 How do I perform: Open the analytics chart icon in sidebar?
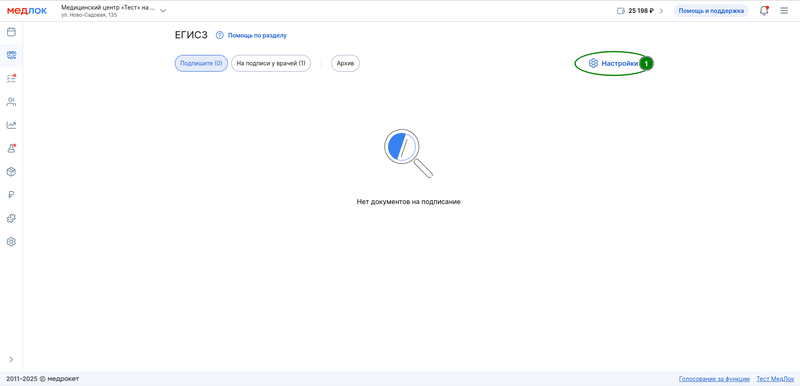[11, 125]
